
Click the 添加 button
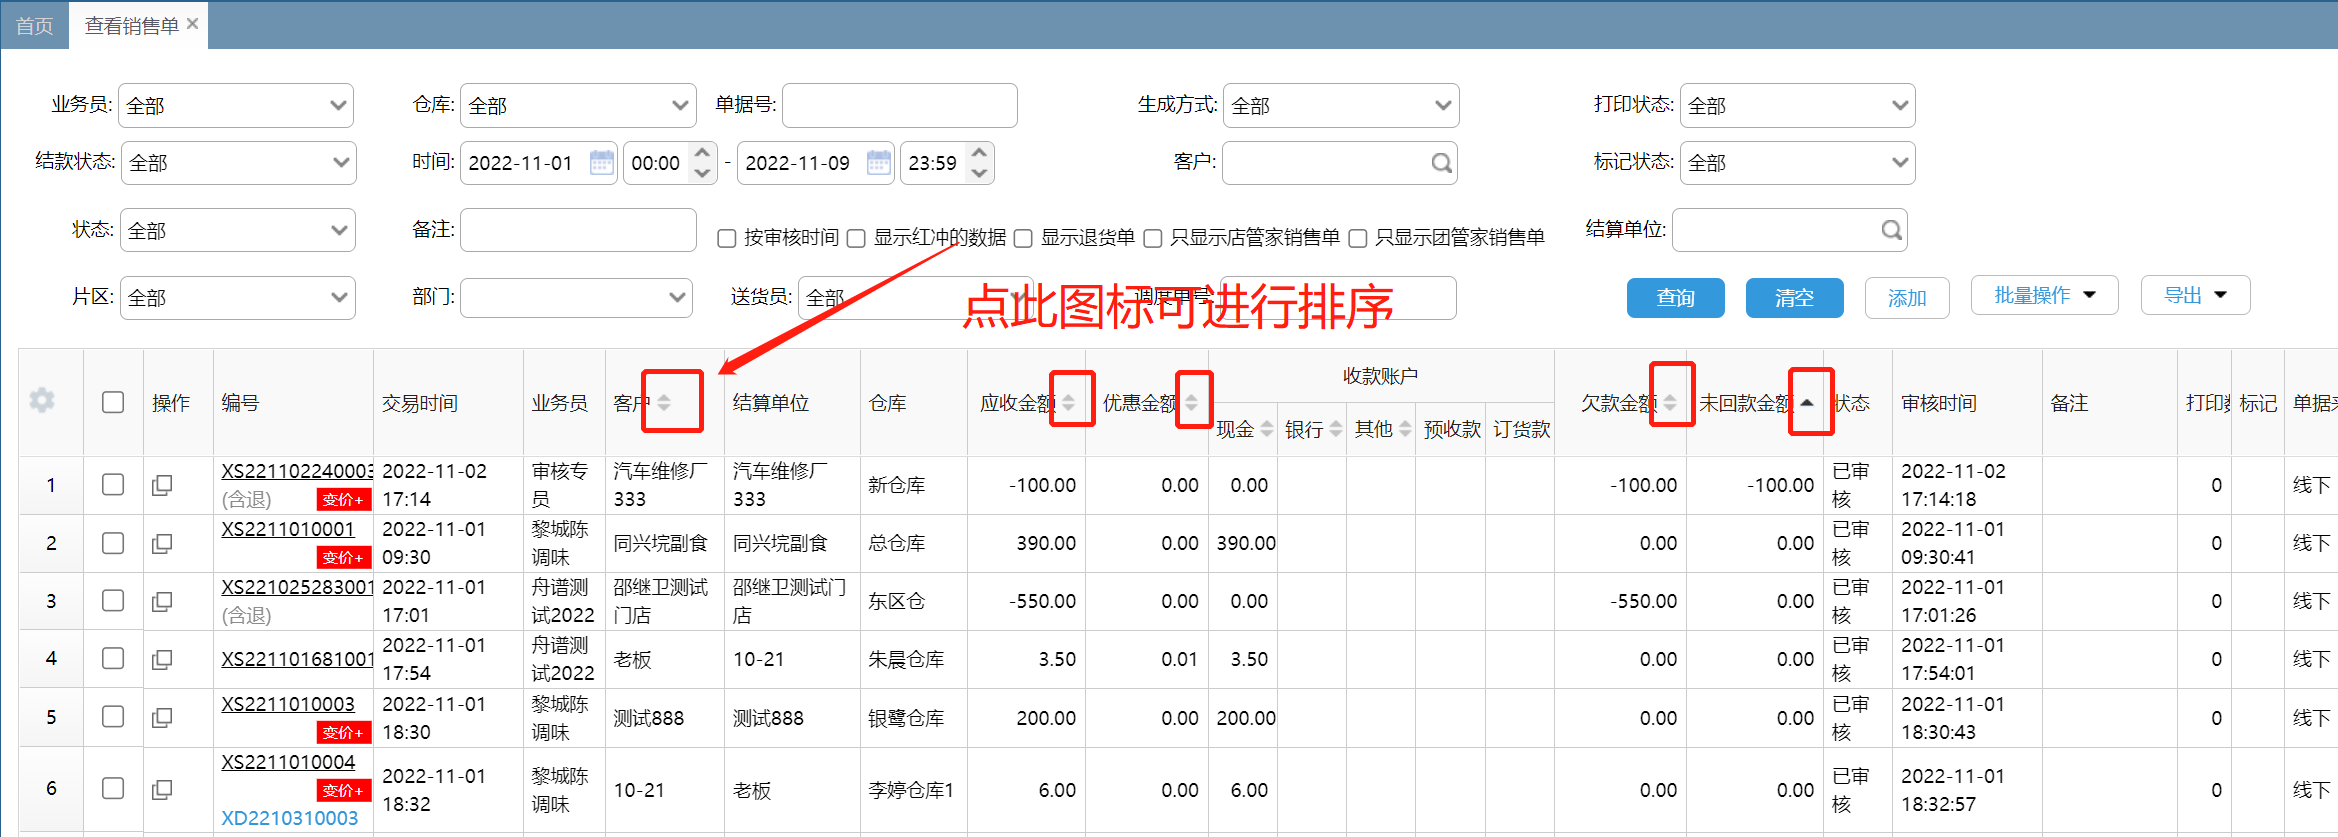tap(1907, 297)
